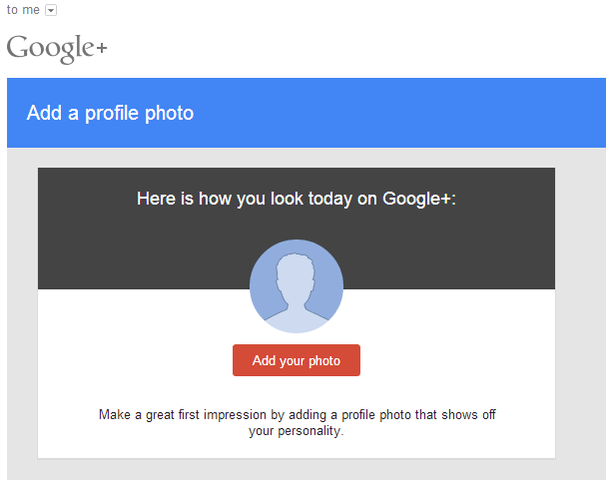This screenshot has width=615, height=486.
Task: Expand recipient details arrow beside "to me"
Action: [52, 10]
